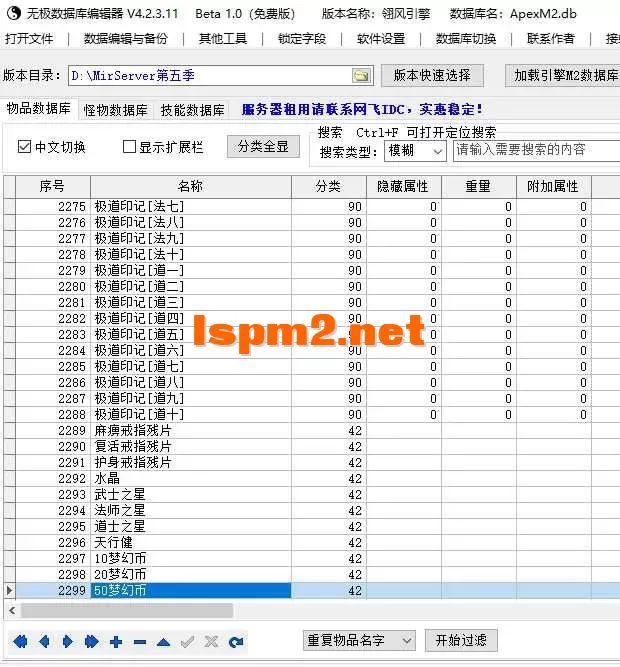This screenshot has width=620, height=667.
Task: Jump to the last record arrow
Action: (91, 641)
